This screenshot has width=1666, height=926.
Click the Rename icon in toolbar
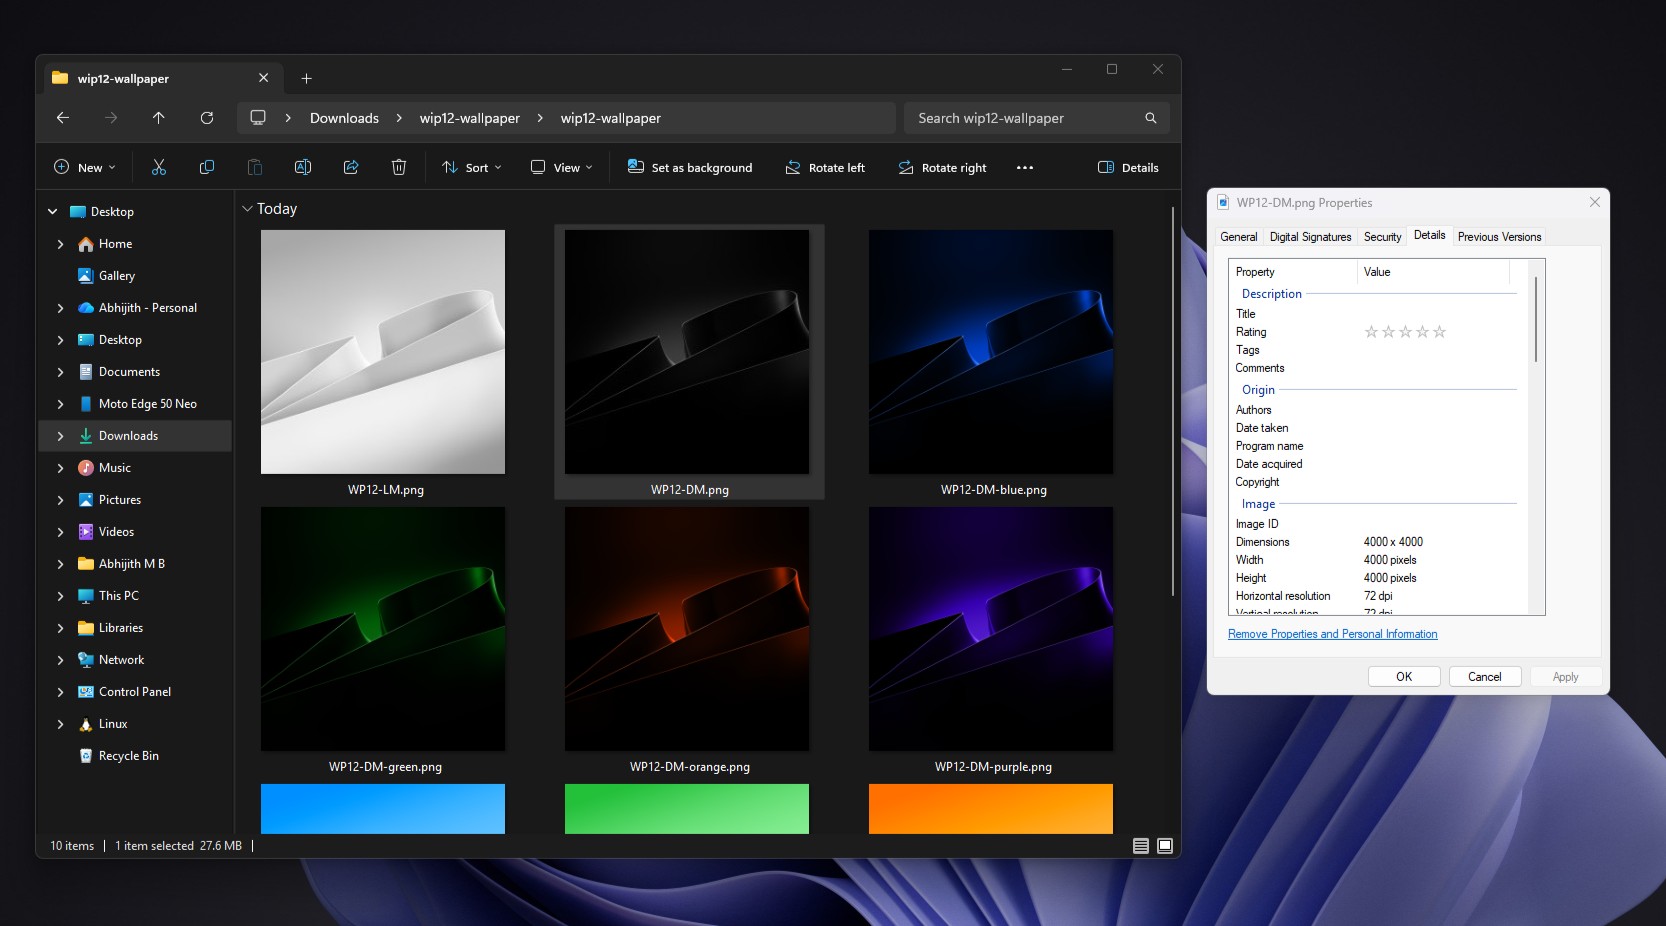[x=303, y=167]
